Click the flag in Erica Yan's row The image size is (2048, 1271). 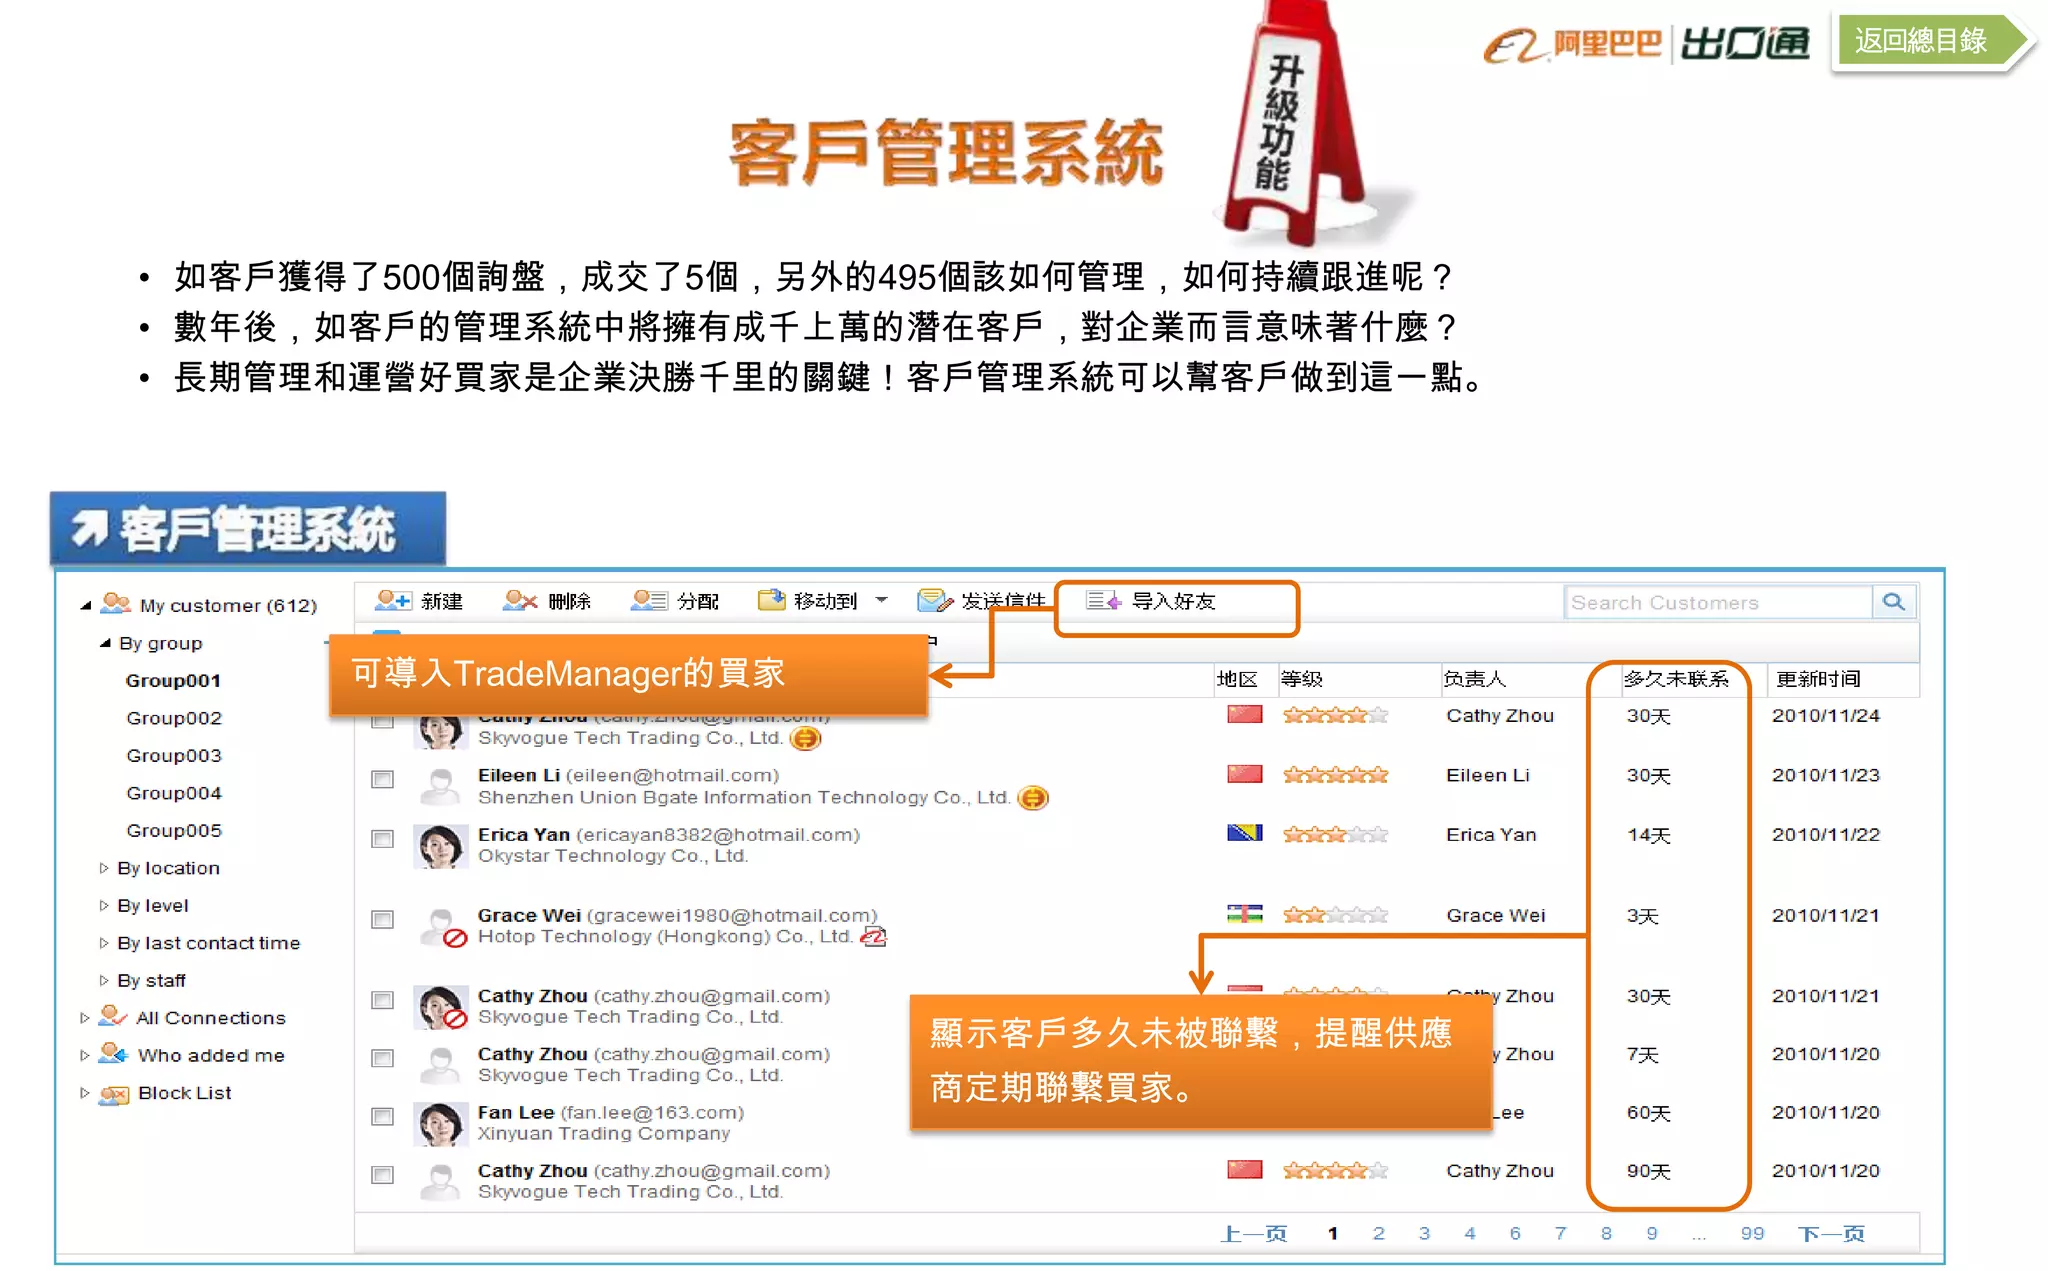click(x=1244, y=833)
